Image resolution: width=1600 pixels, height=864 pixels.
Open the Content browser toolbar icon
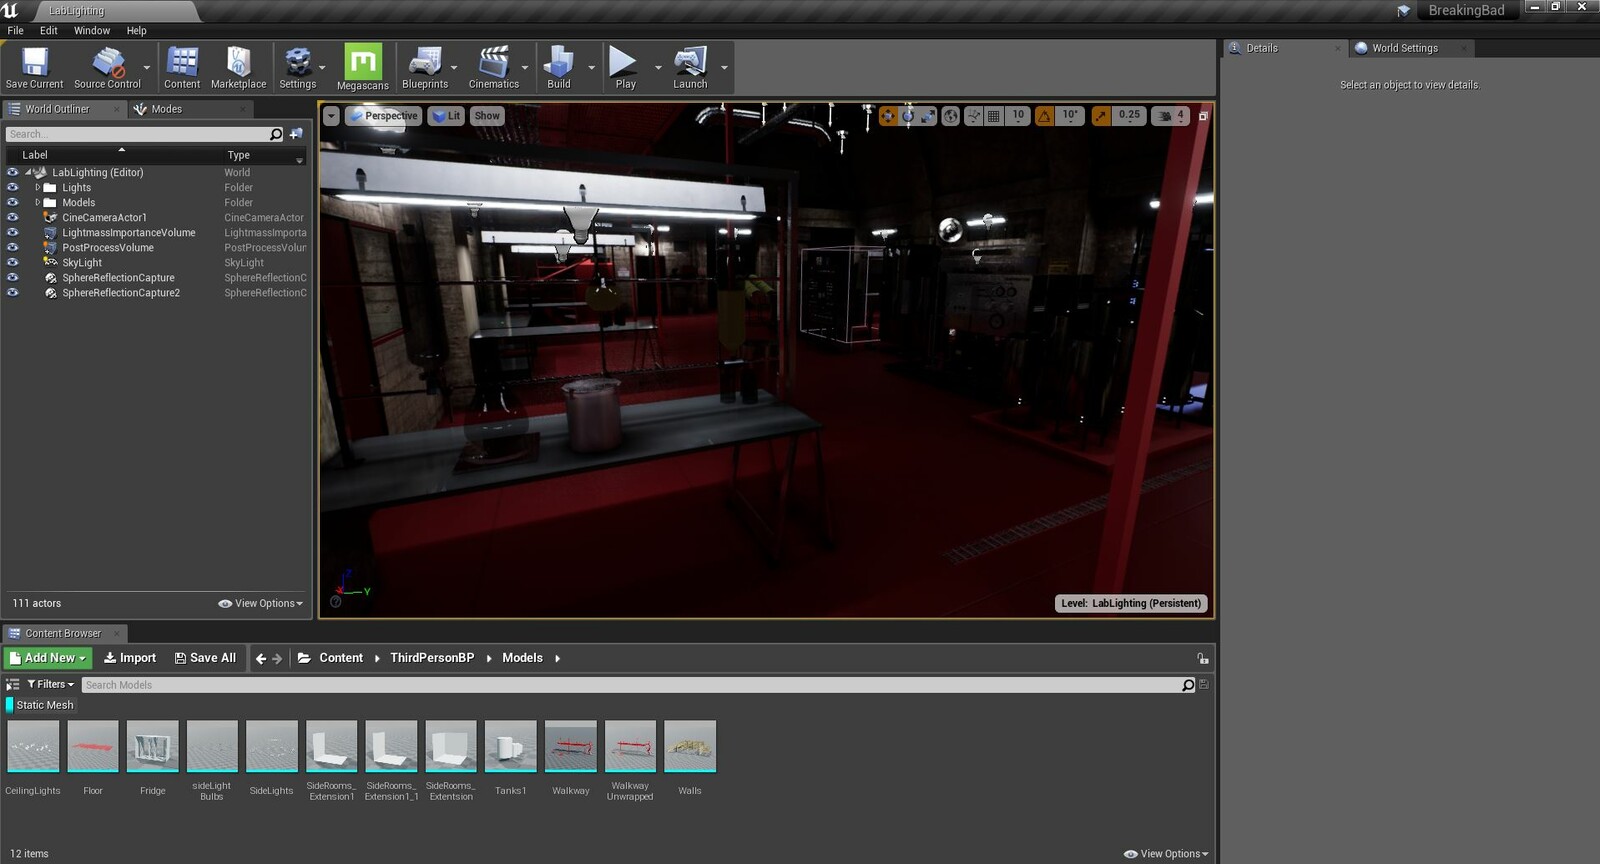(x=182, y=68)
